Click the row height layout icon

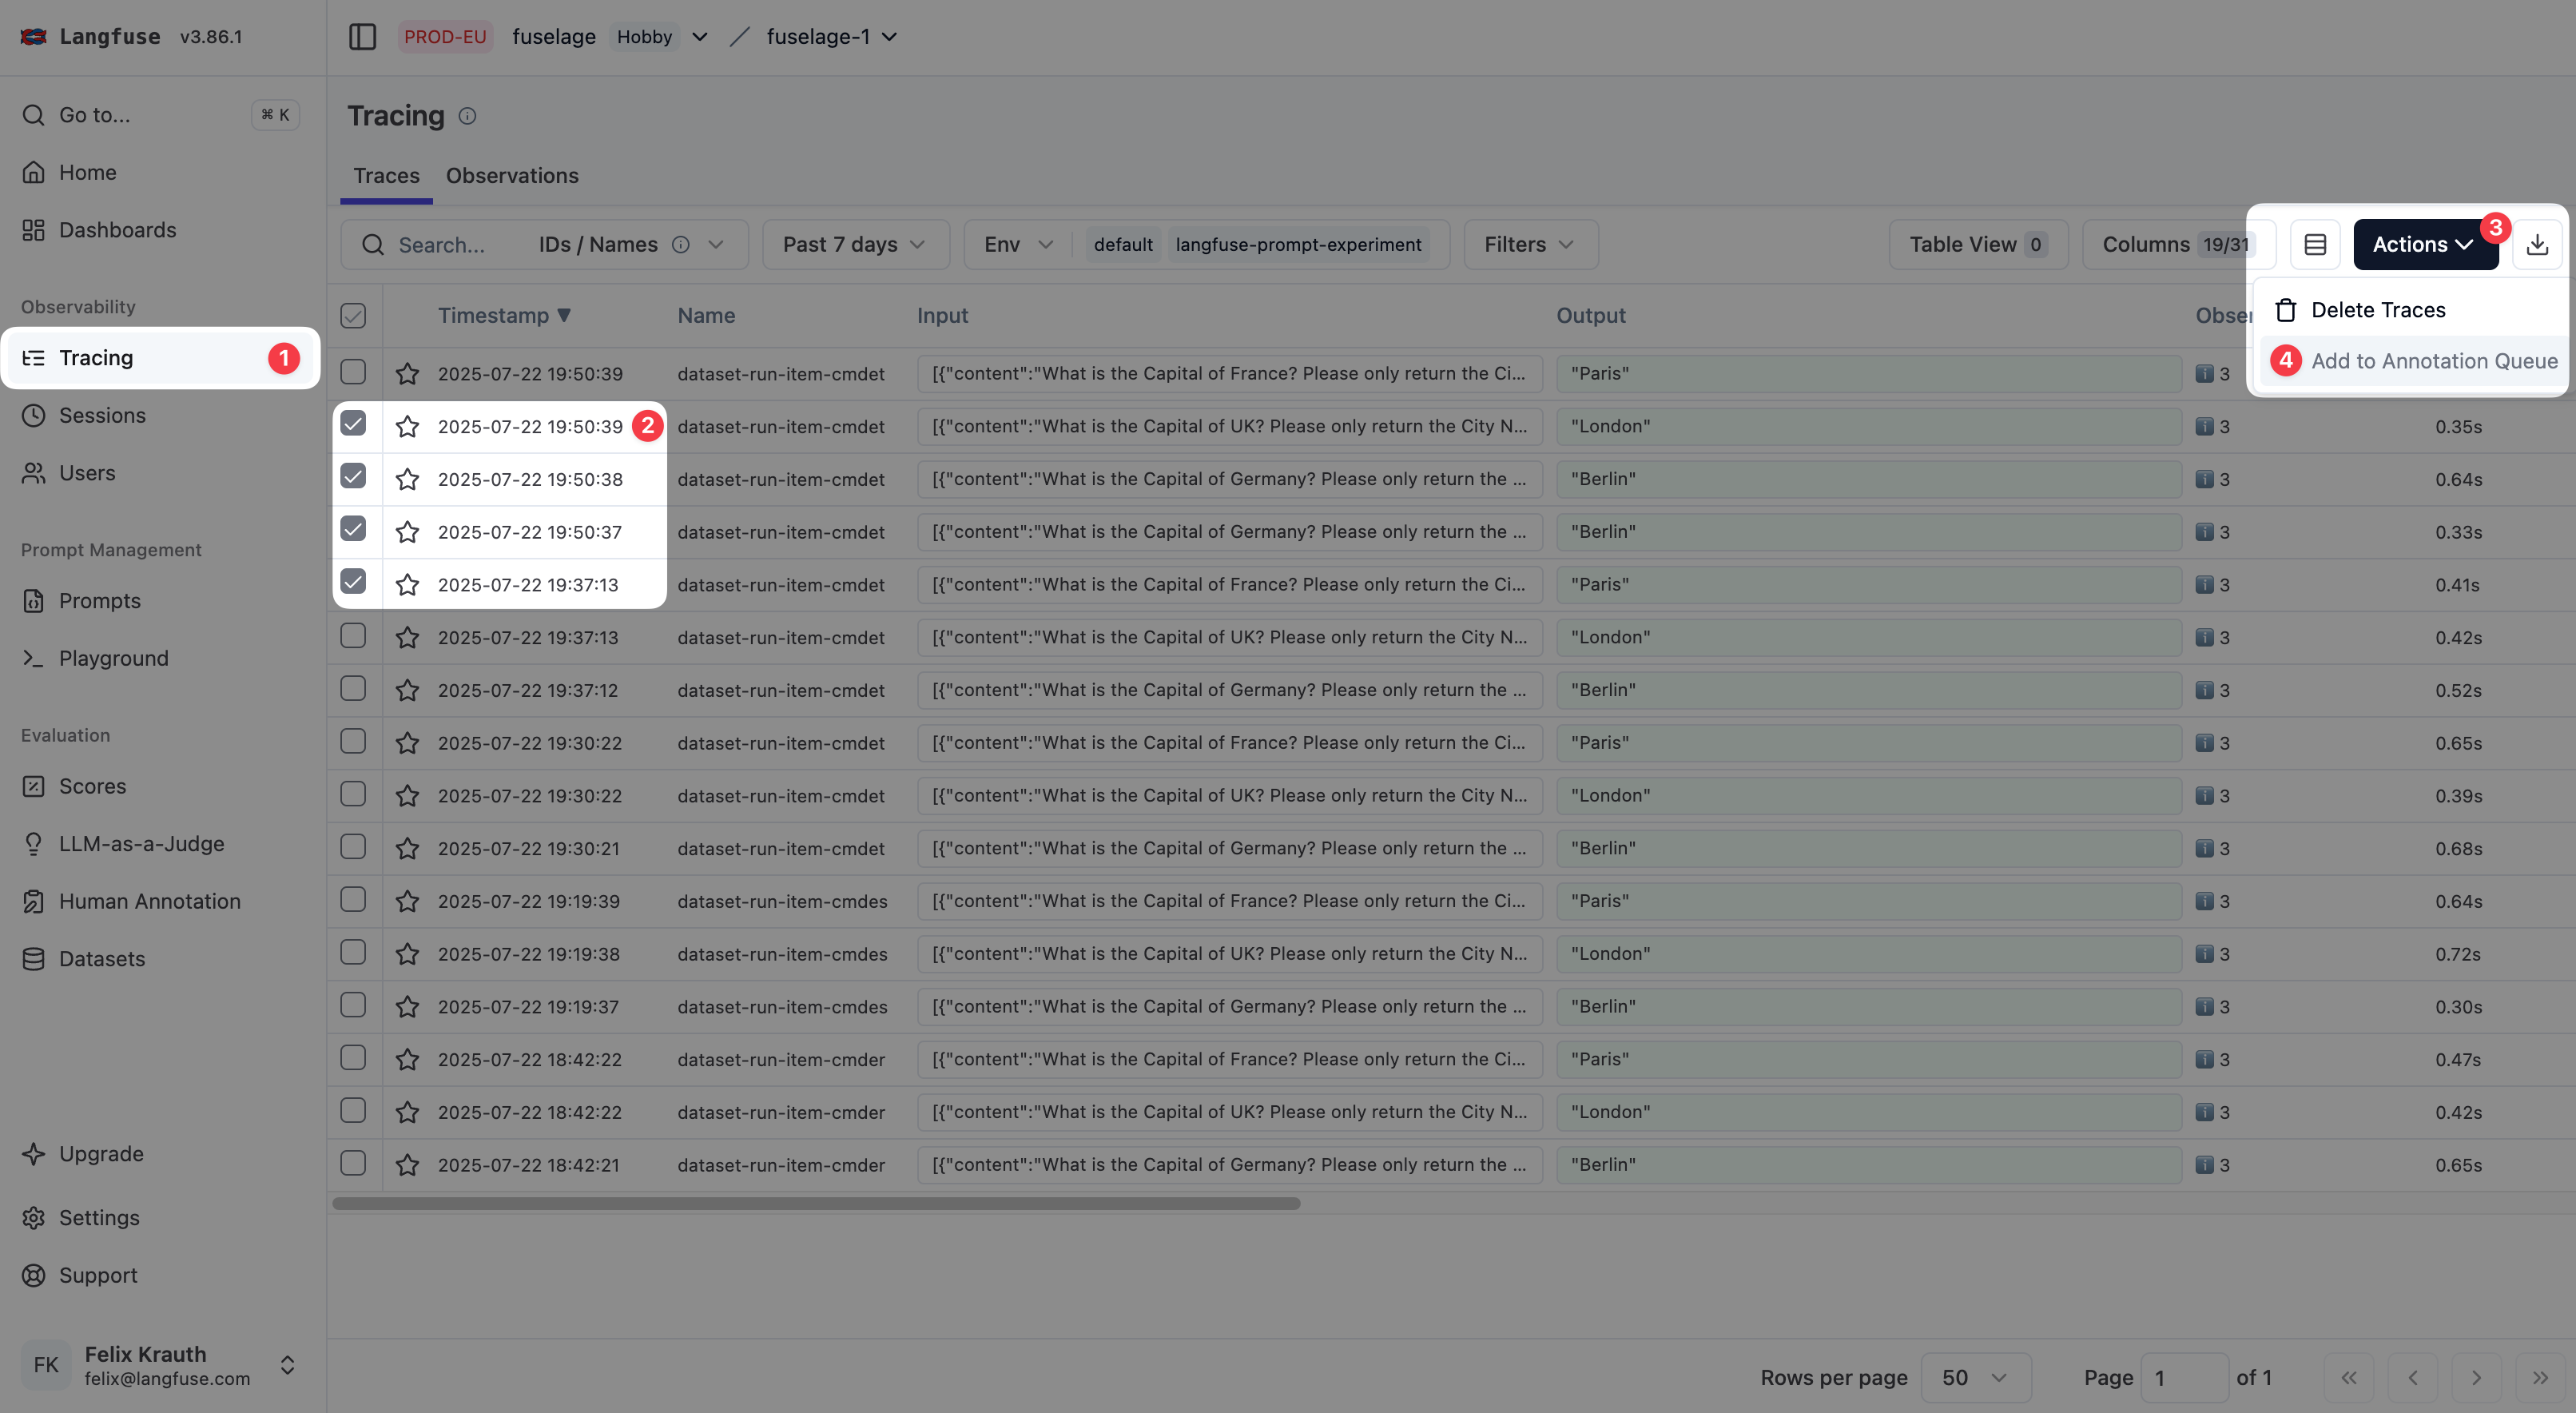2315,244
